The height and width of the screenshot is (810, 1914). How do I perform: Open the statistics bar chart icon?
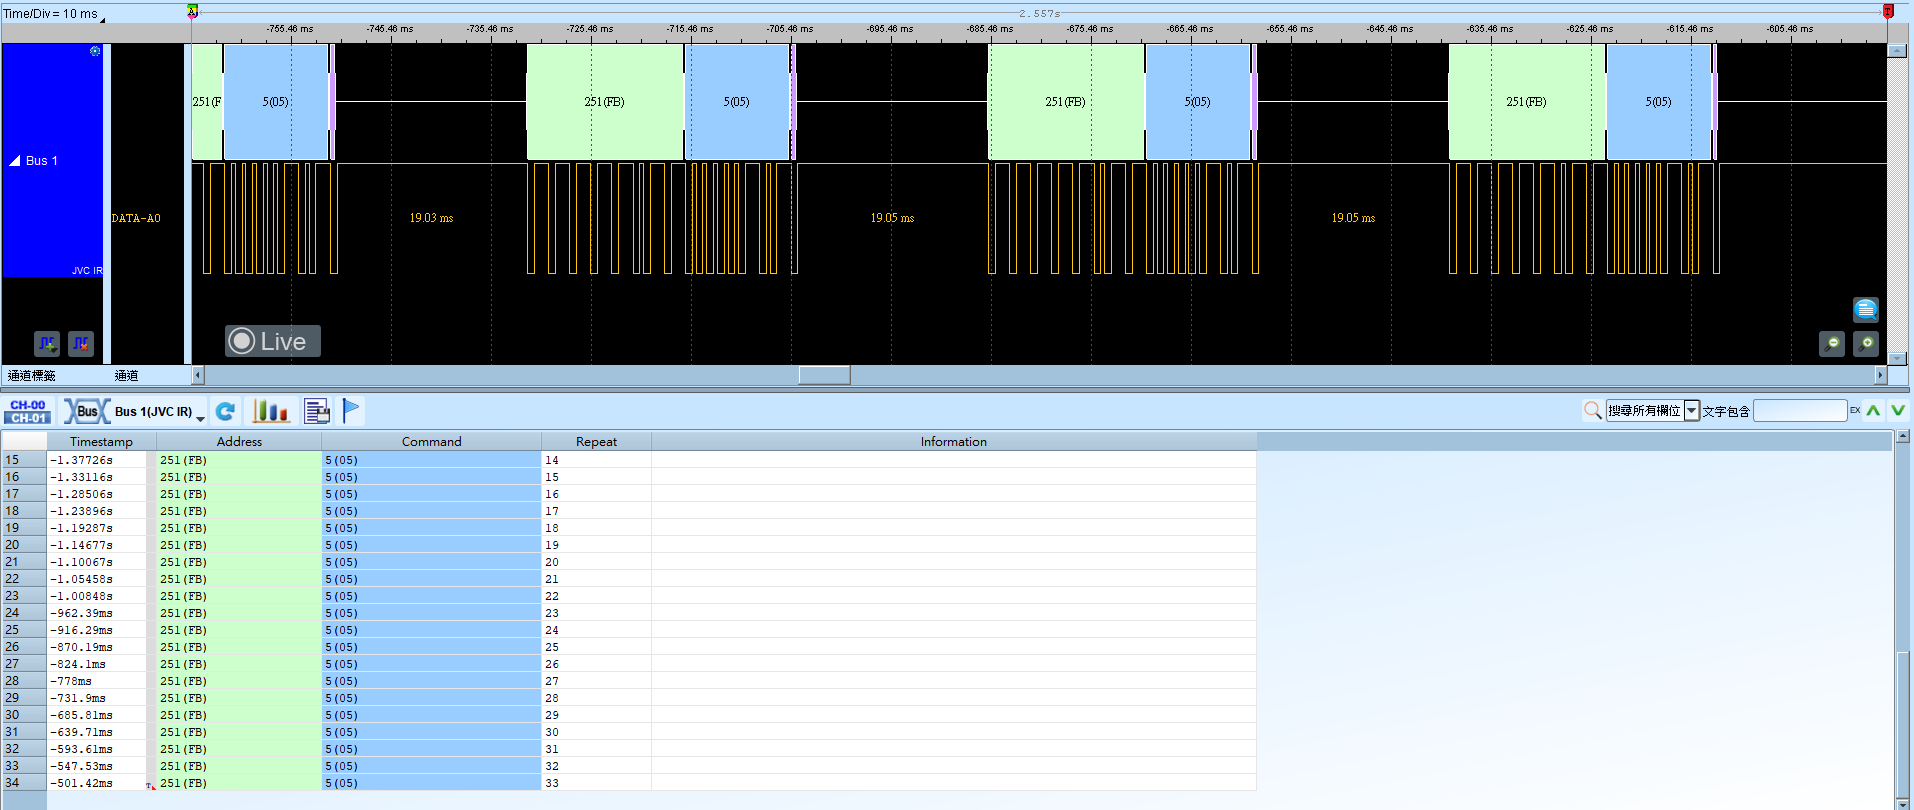pos(271,411)
